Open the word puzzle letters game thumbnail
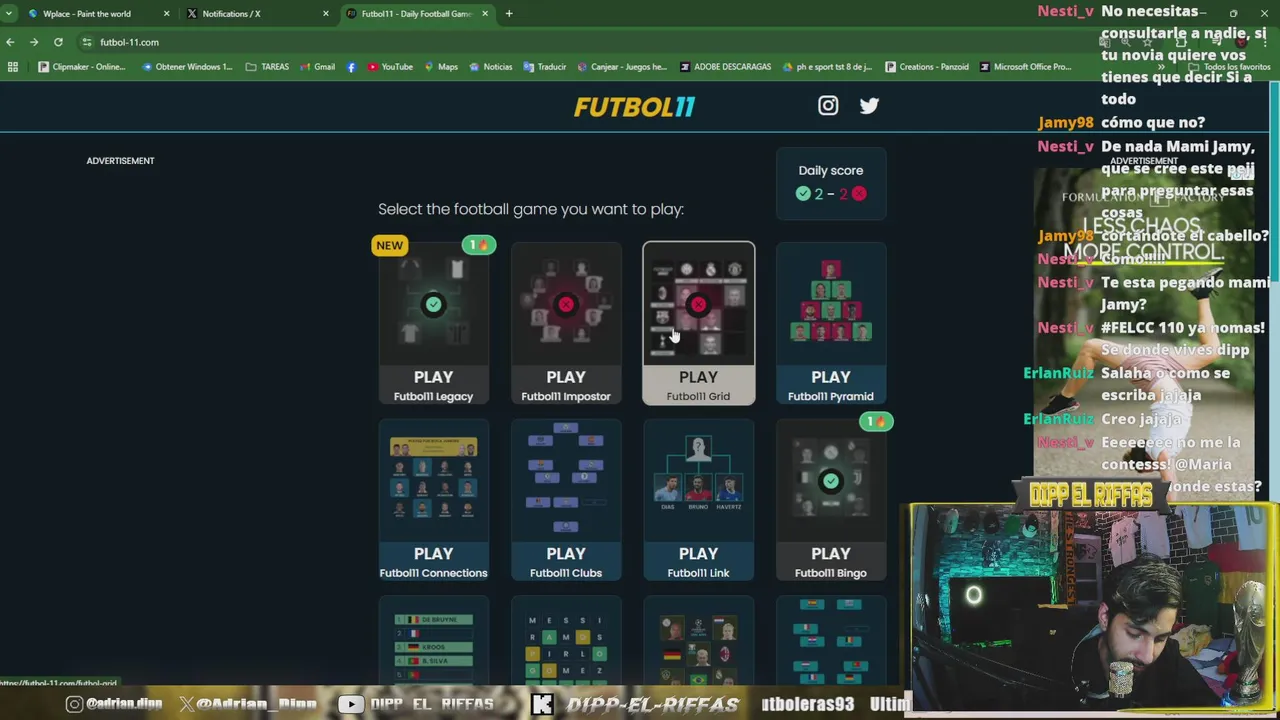Viewport: 1280px width, 720px height. [x=566, y=640]
